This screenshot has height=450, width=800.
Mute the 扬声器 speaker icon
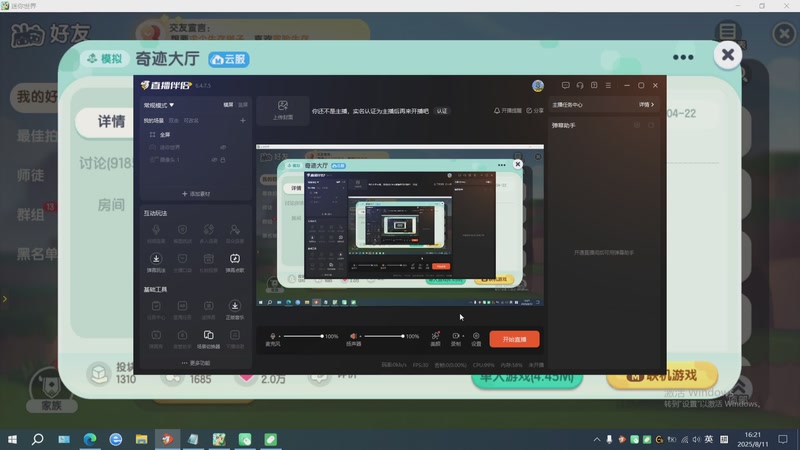[x=353, y=336]
